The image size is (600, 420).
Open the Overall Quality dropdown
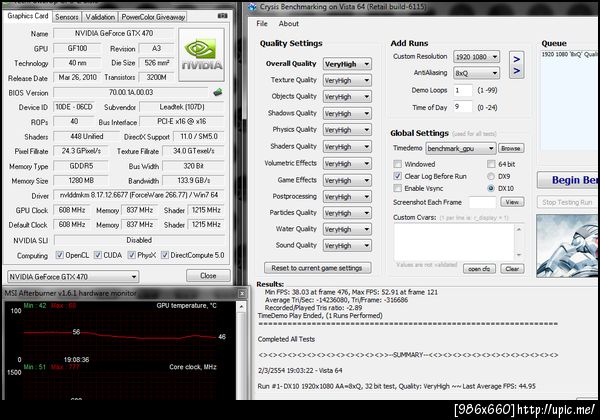point(347,64)
